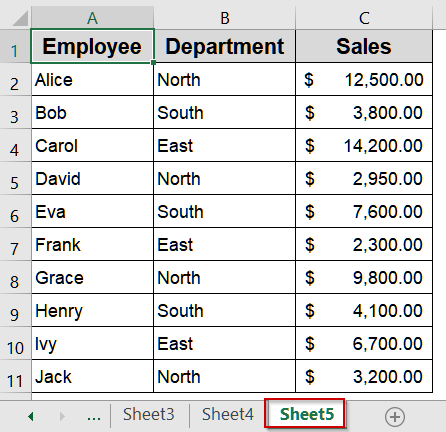Viewport: 446px width, 432px height.
Task: Select row 4 header
Action: click(15, 145)
